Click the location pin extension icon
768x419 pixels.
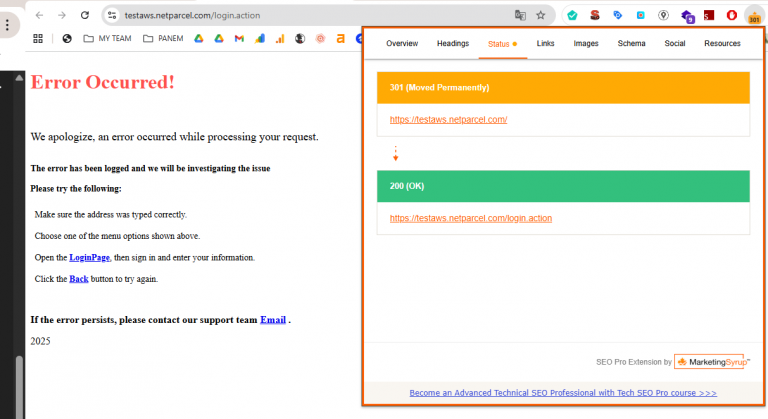663,15
